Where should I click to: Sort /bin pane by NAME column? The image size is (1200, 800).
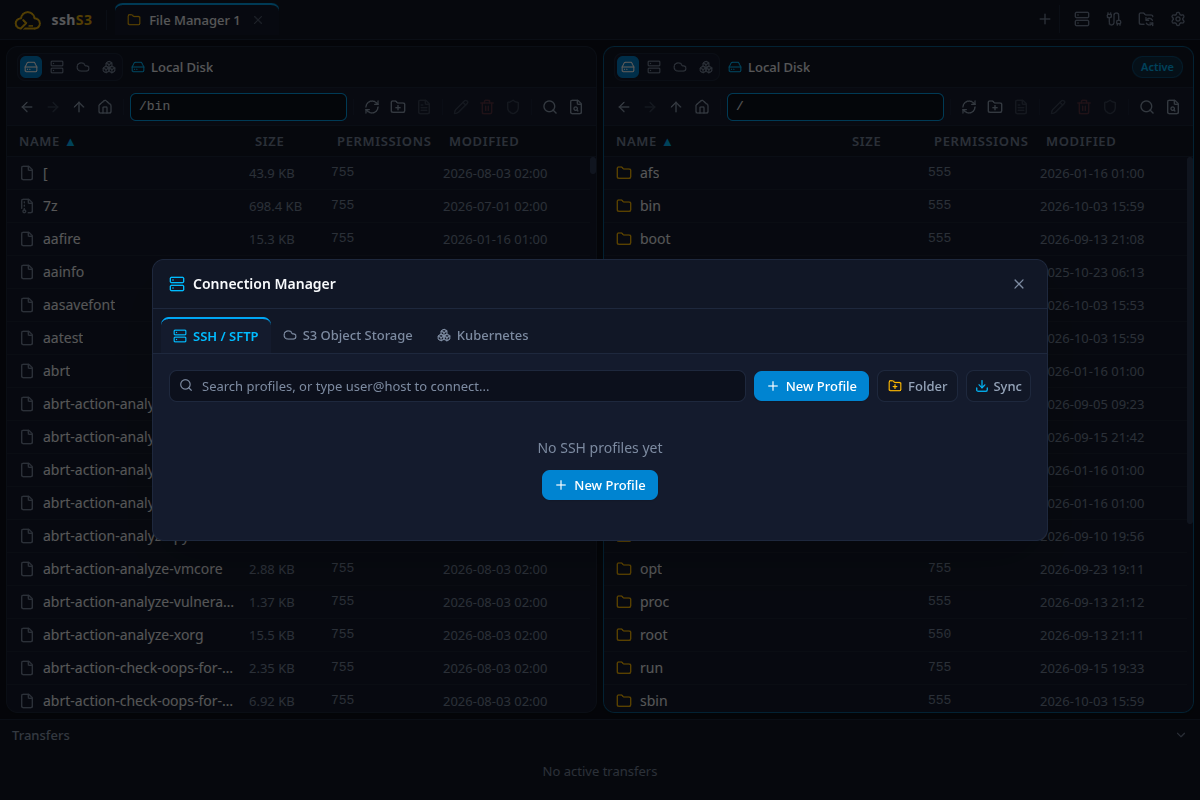tap(47, 142)
